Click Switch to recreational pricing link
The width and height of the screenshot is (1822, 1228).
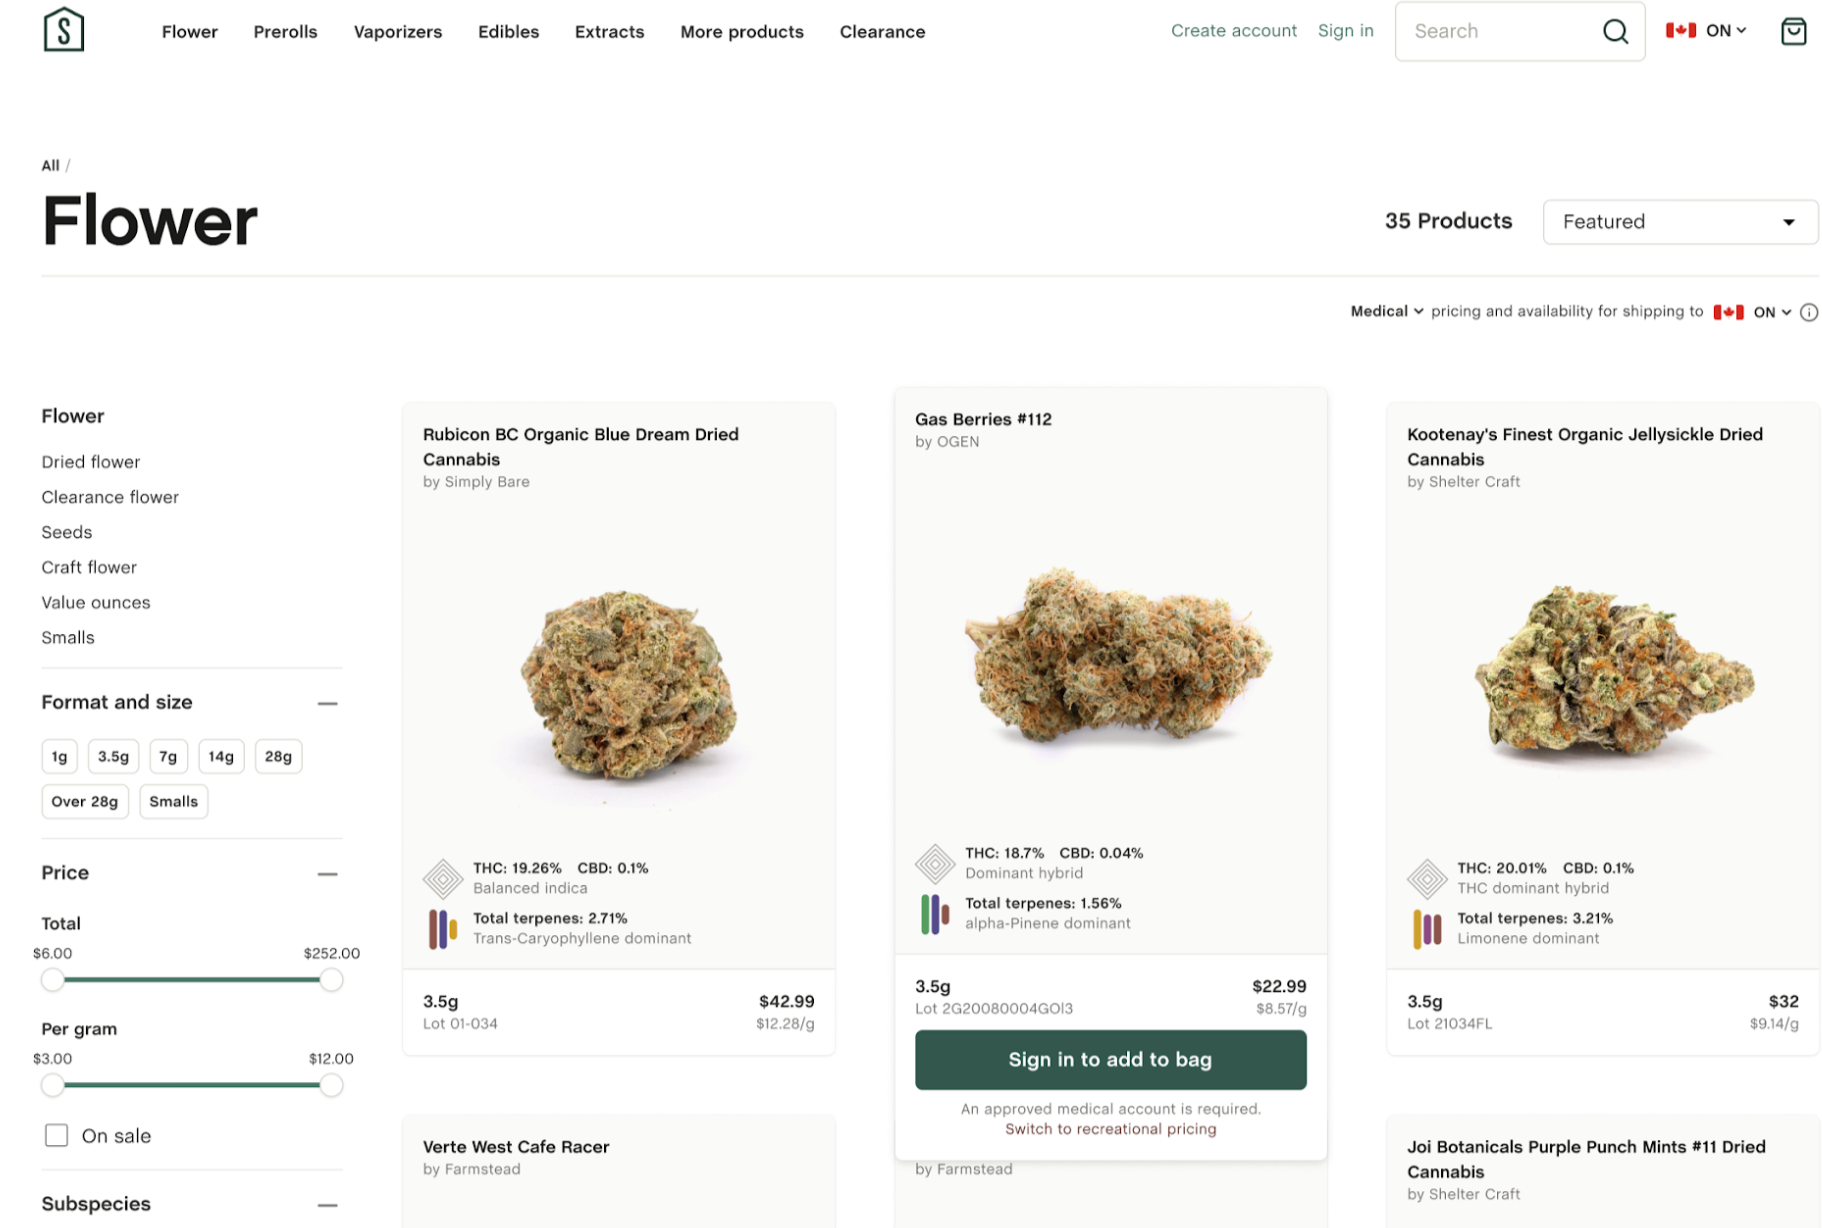pyautogui.click(x=1109, y=1129)
